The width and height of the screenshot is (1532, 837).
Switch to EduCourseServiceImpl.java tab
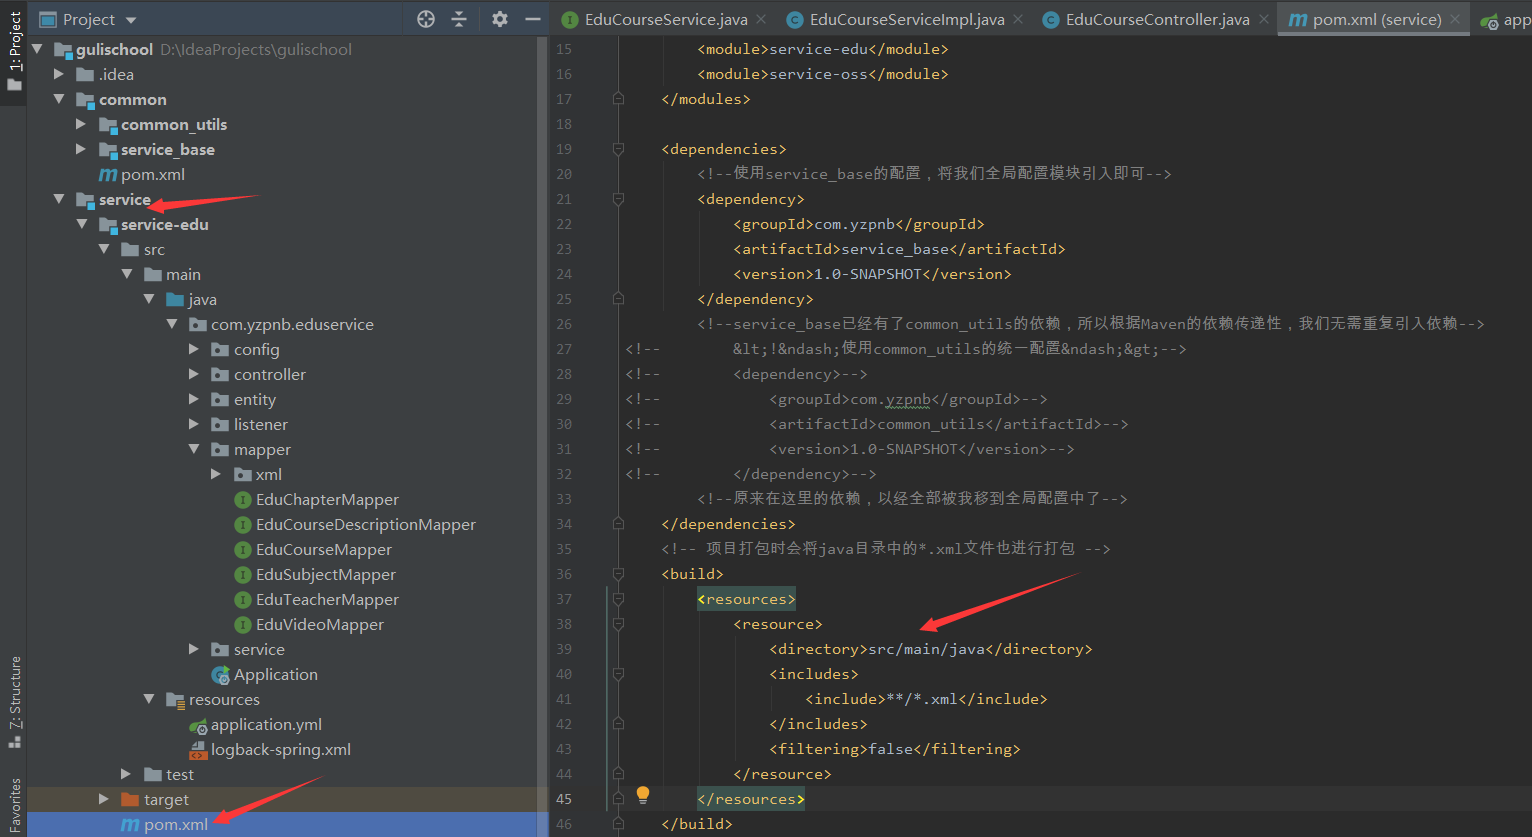pyautogui.click(x=907, y=19)
